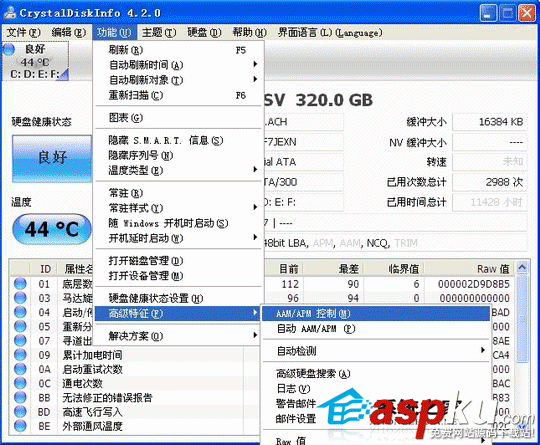
Task: Click status orb for attribute 01 row
Action: (20, 284)
